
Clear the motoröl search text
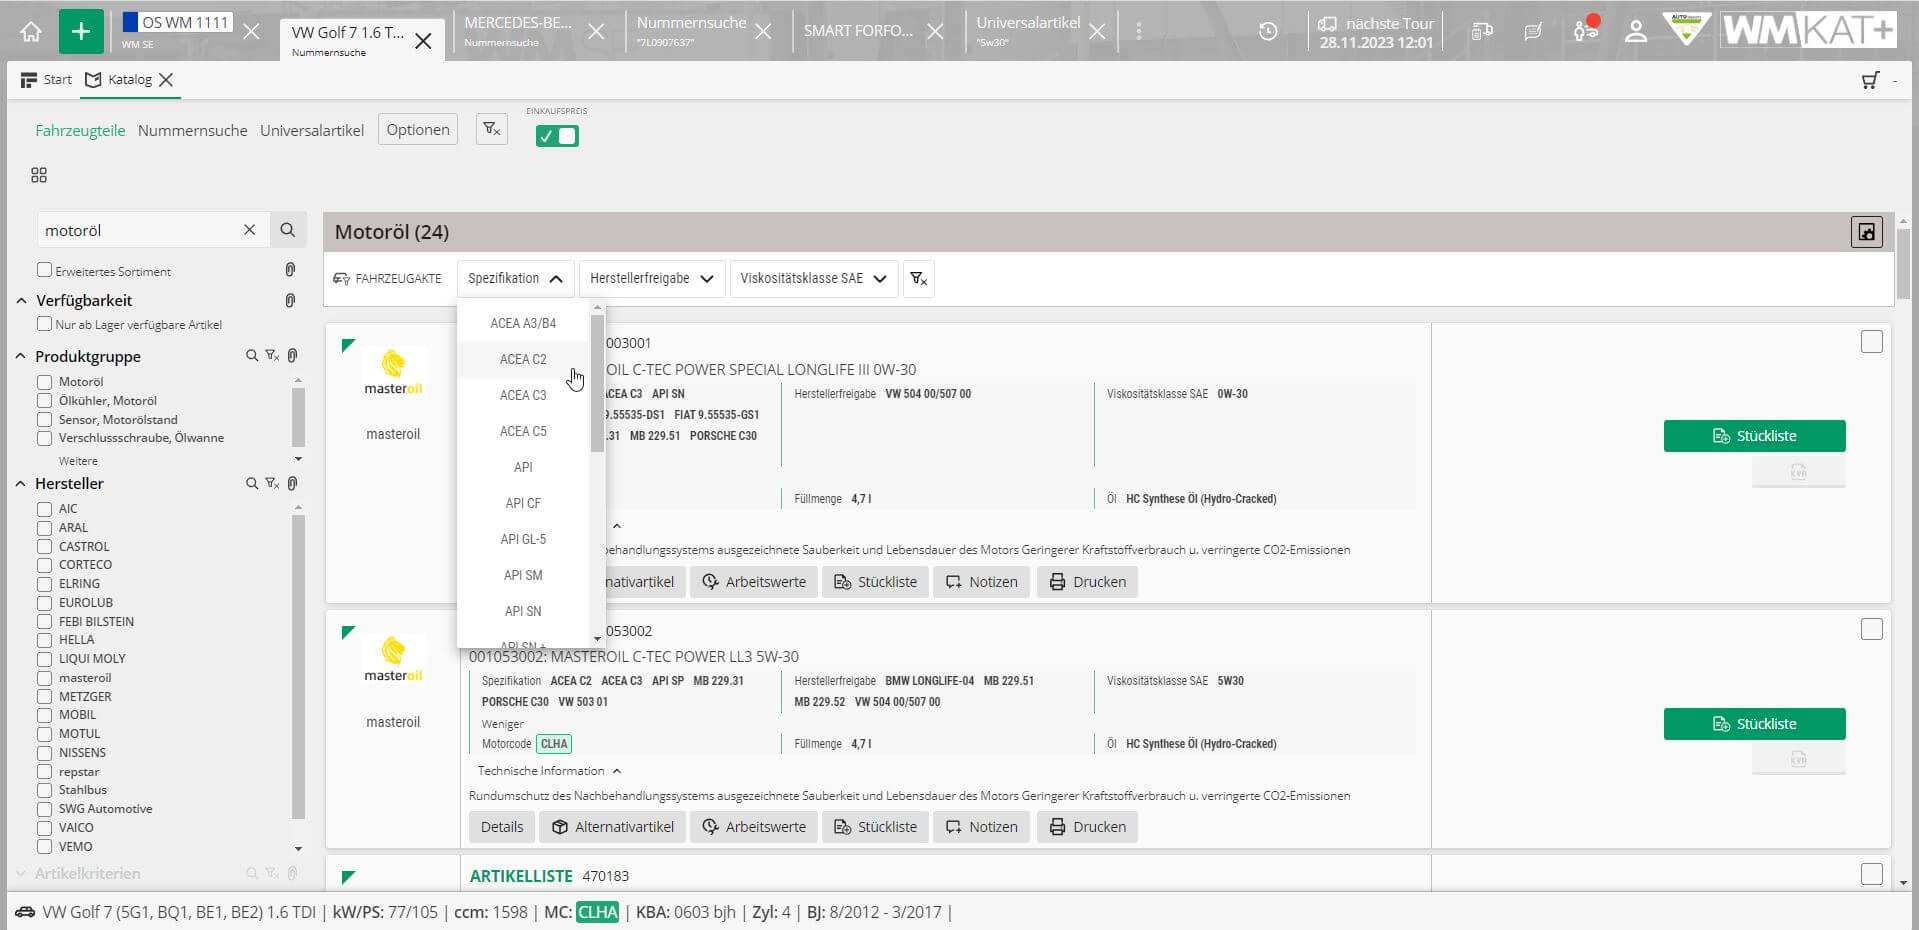point(250,230)
